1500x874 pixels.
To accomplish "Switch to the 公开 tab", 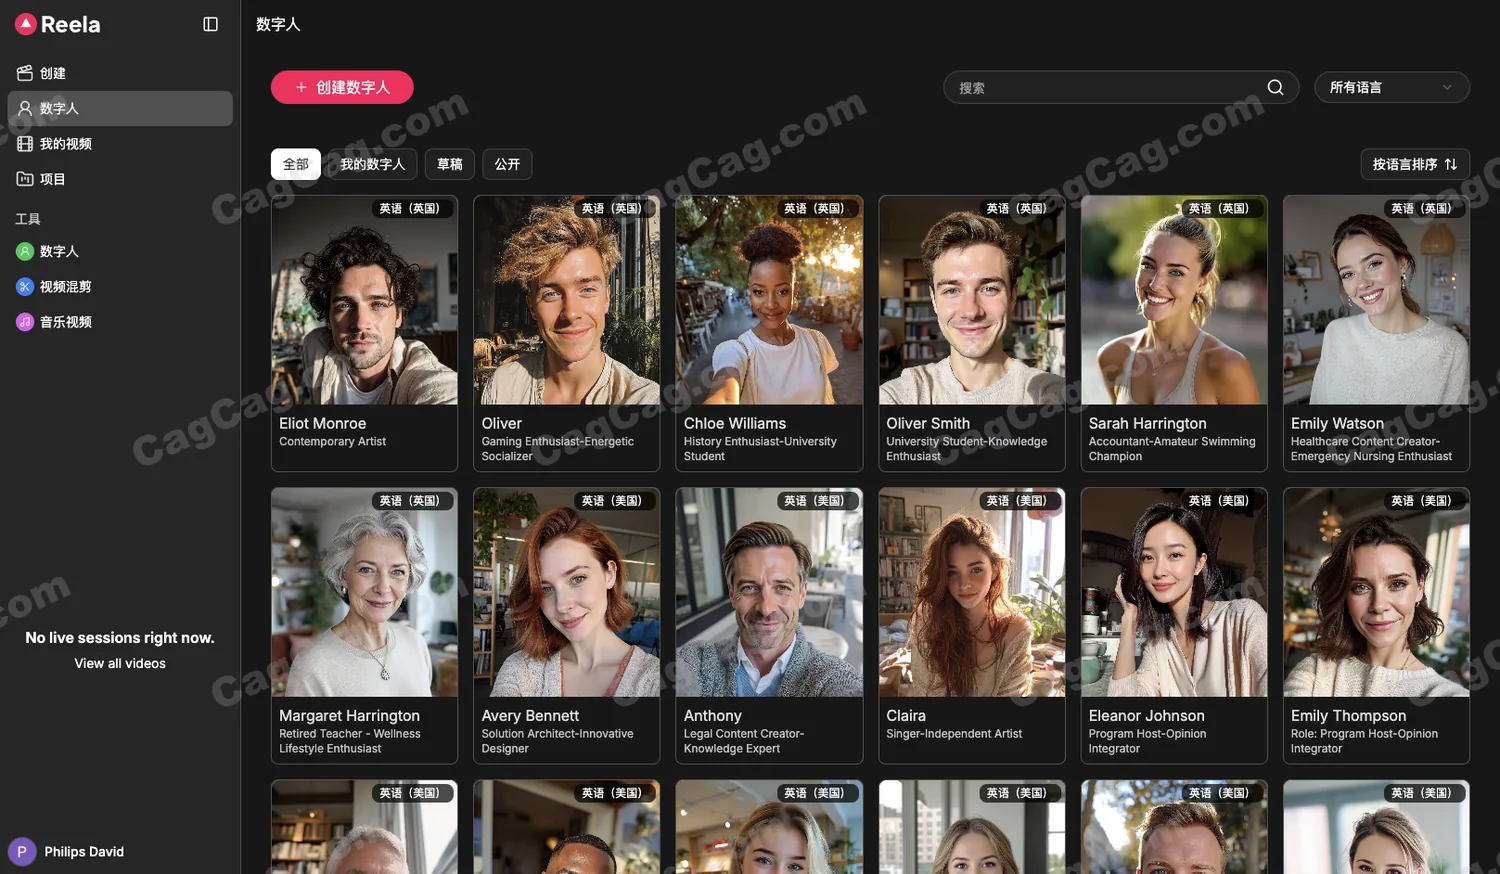I will [507, 164].
